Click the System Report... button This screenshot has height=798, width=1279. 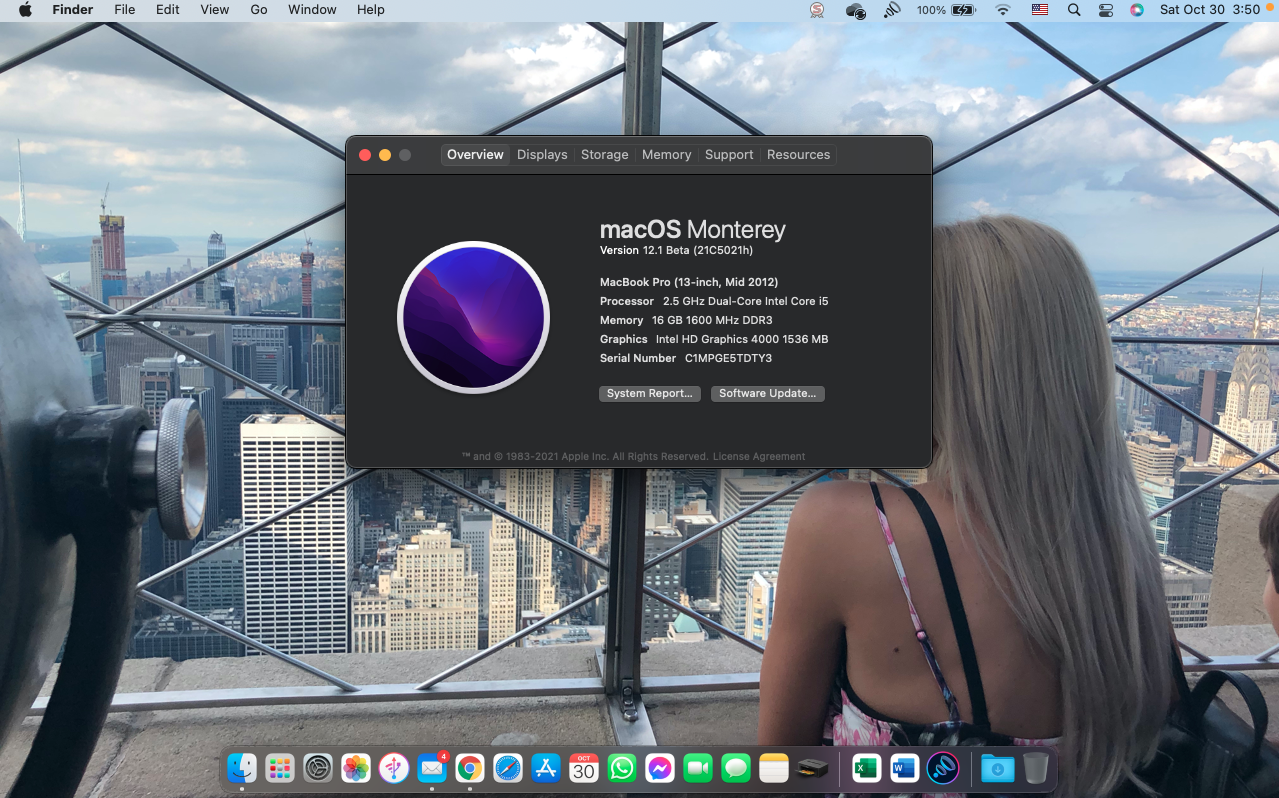pos(650,394)
